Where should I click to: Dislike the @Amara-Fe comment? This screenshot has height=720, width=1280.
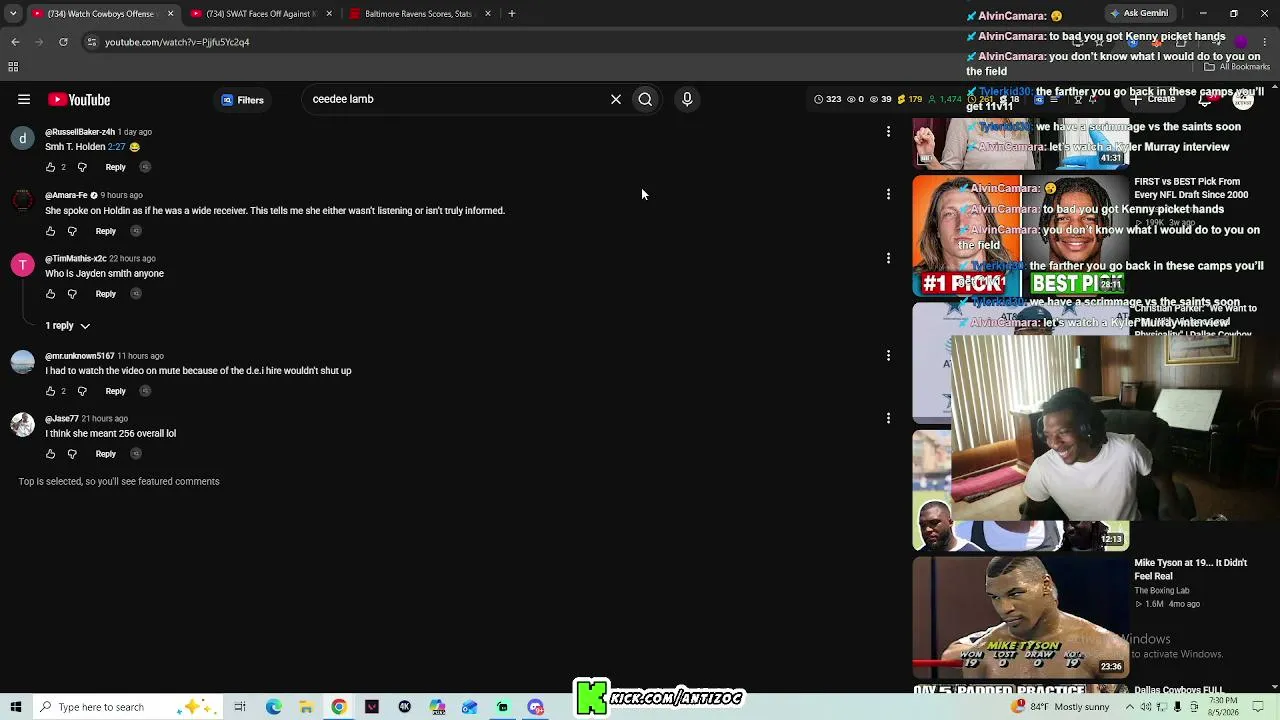pyautogui.click(x=72, y=231)
